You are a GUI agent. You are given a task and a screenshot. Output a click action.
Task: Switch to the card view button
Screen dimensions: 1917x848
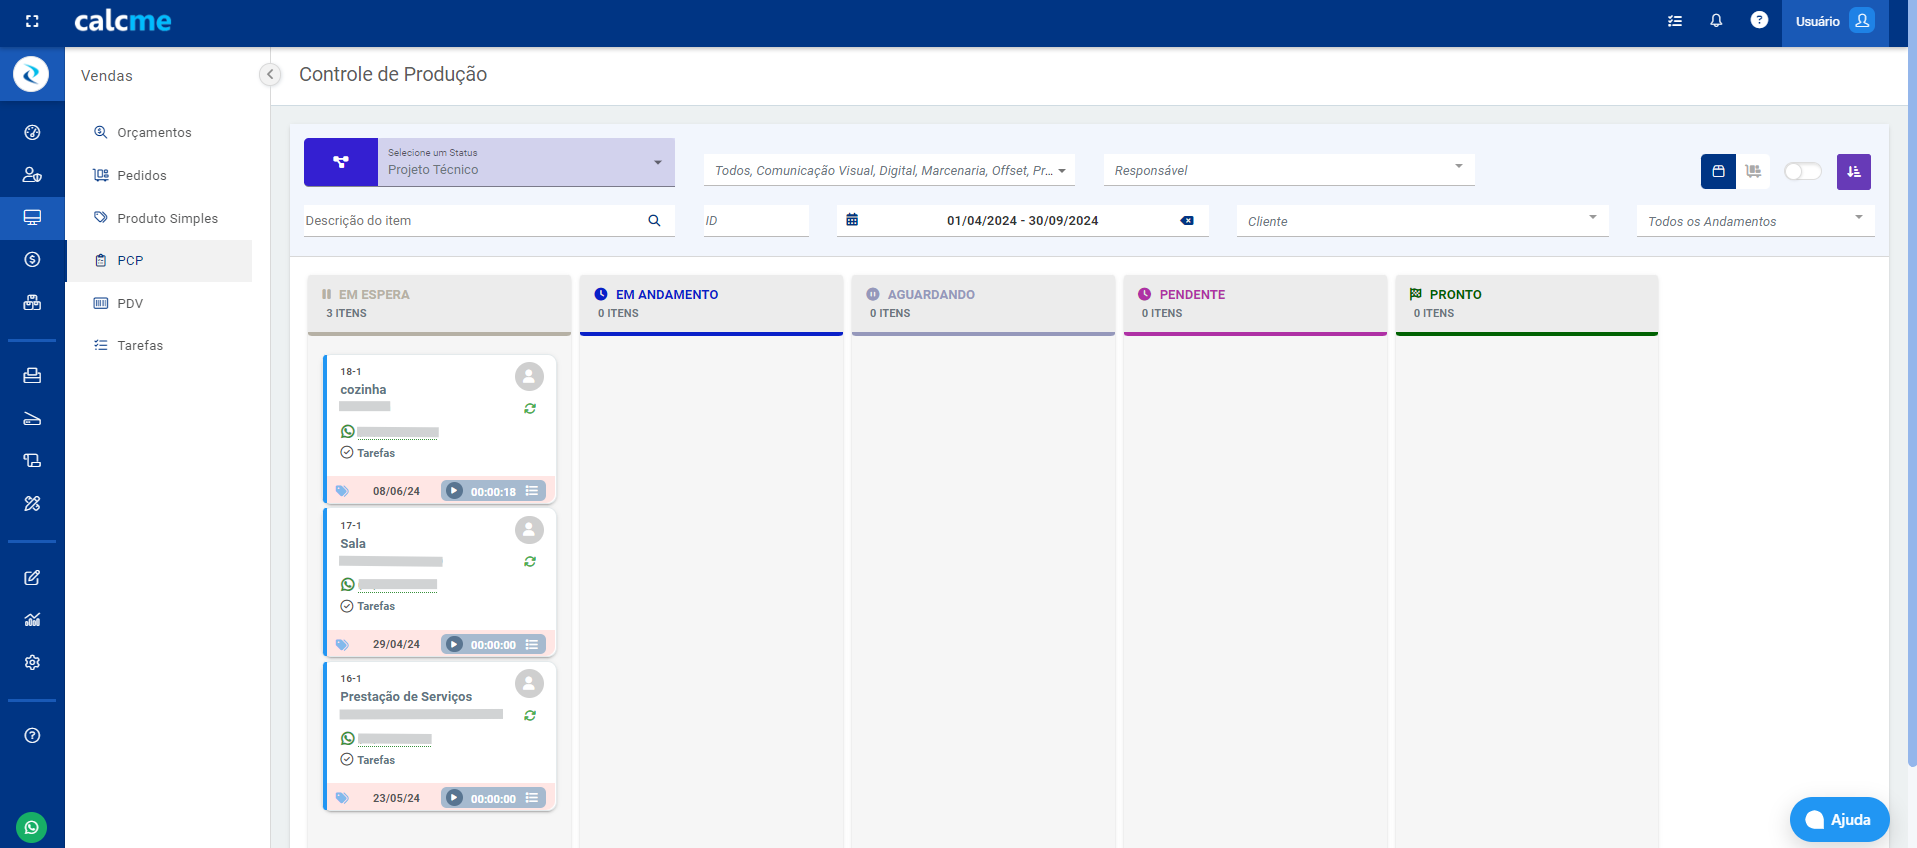[x=1718, y=171]
